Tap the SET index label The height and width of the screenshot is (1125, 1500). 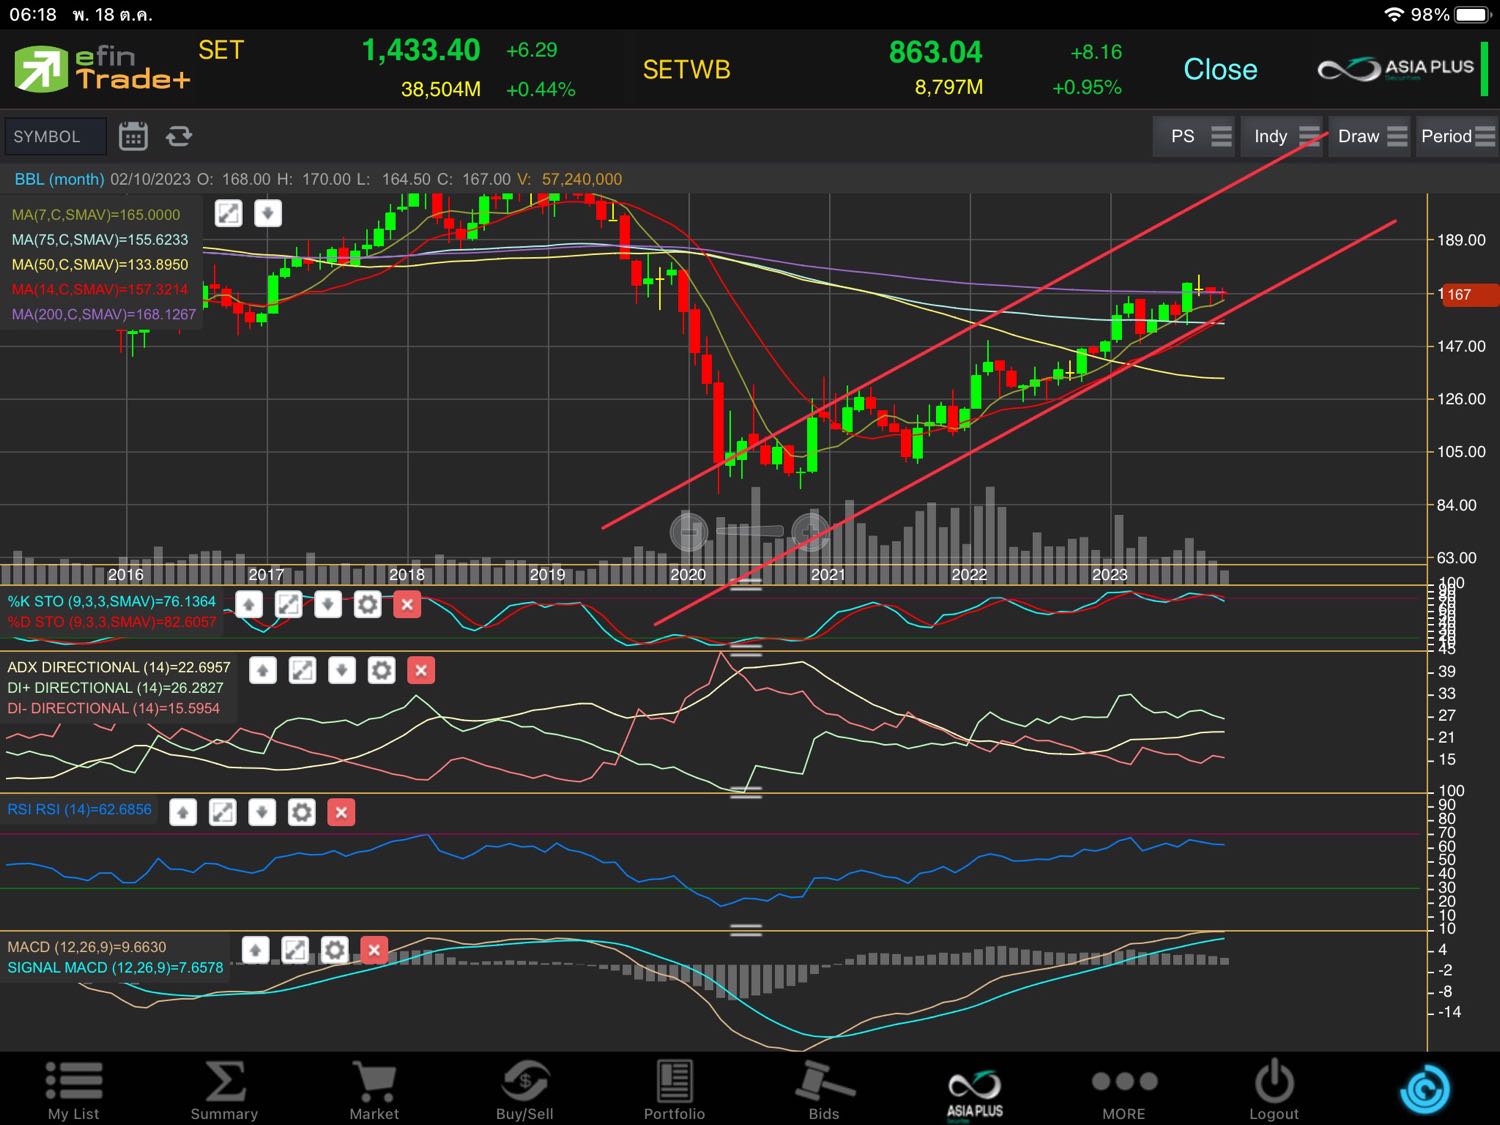click(x=221, y=51)
